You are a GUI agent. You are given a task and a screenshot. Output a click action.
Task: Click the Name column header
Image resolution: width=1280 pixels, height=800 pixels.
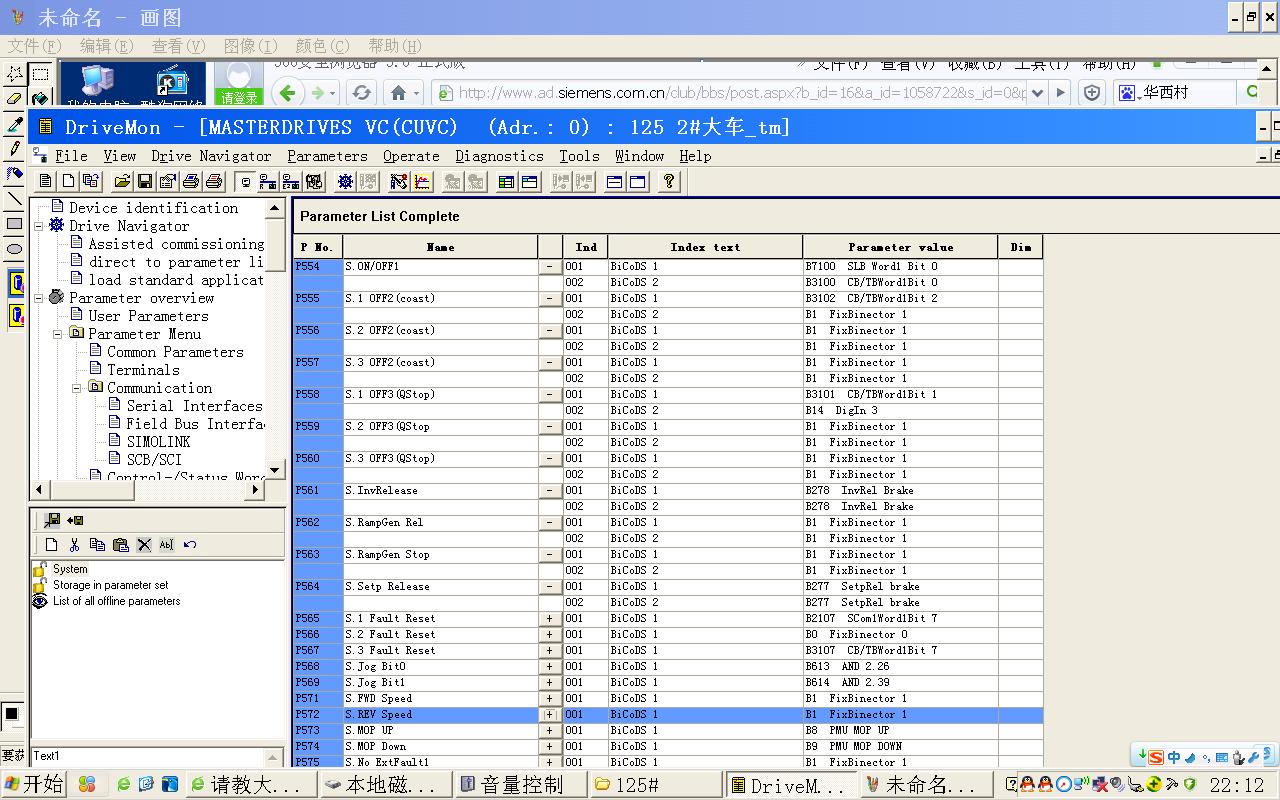[x=441, y=247]
